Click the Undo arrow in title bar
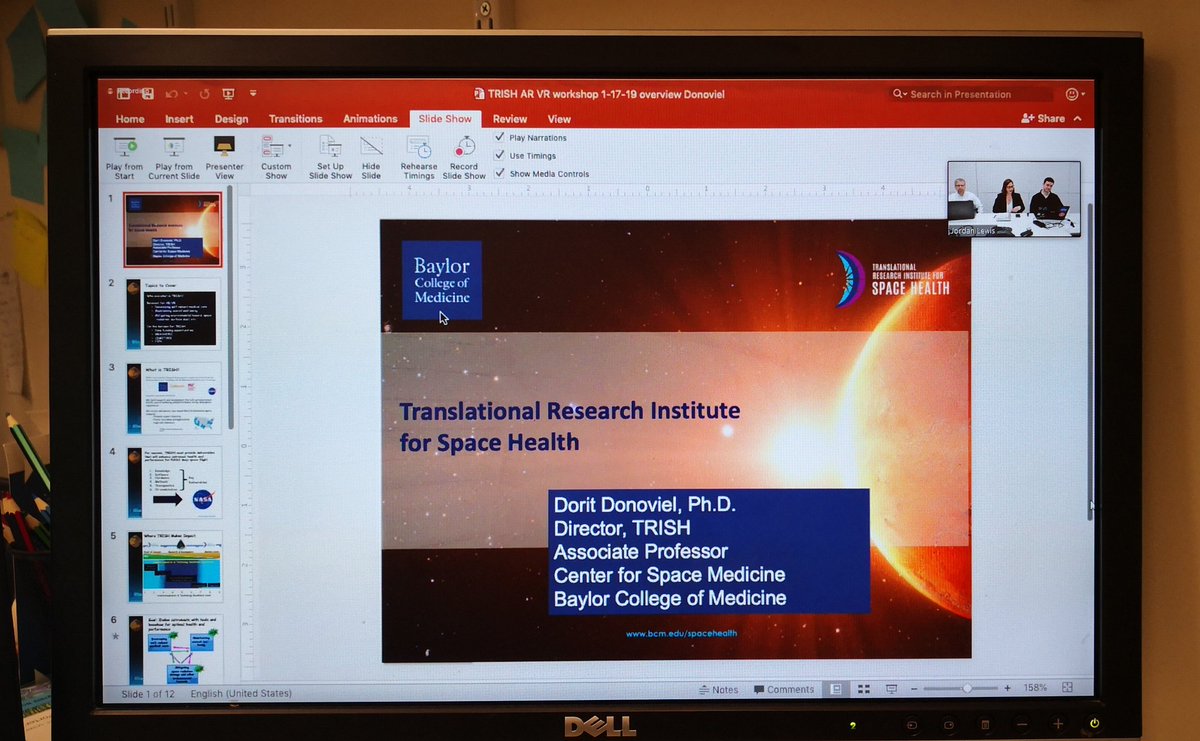Image resolution: width=1200 pixels, height=741 pixels. 171,94
